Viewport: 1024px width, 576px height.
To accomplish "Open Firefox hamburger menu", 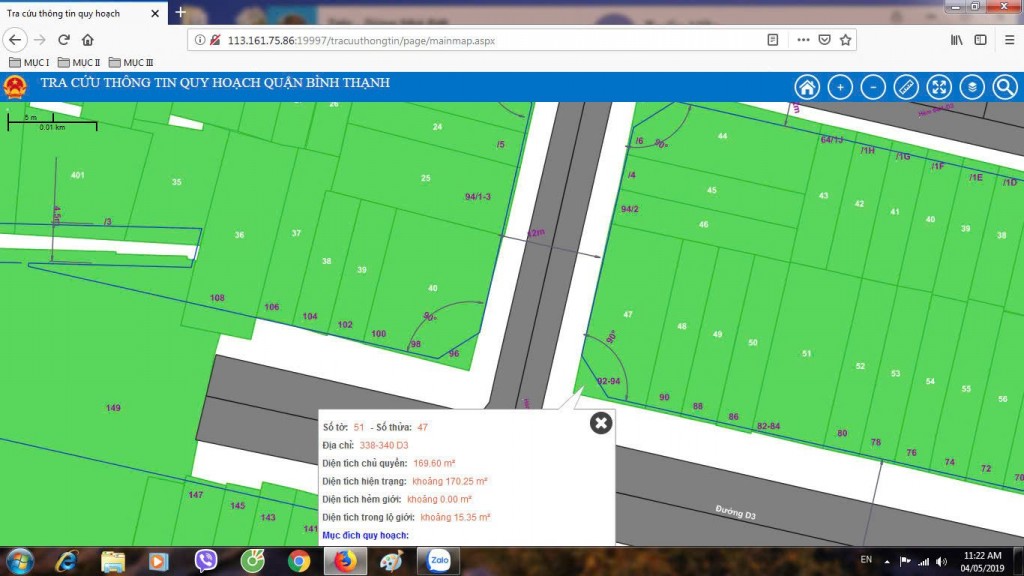I will click(1010, 40).
